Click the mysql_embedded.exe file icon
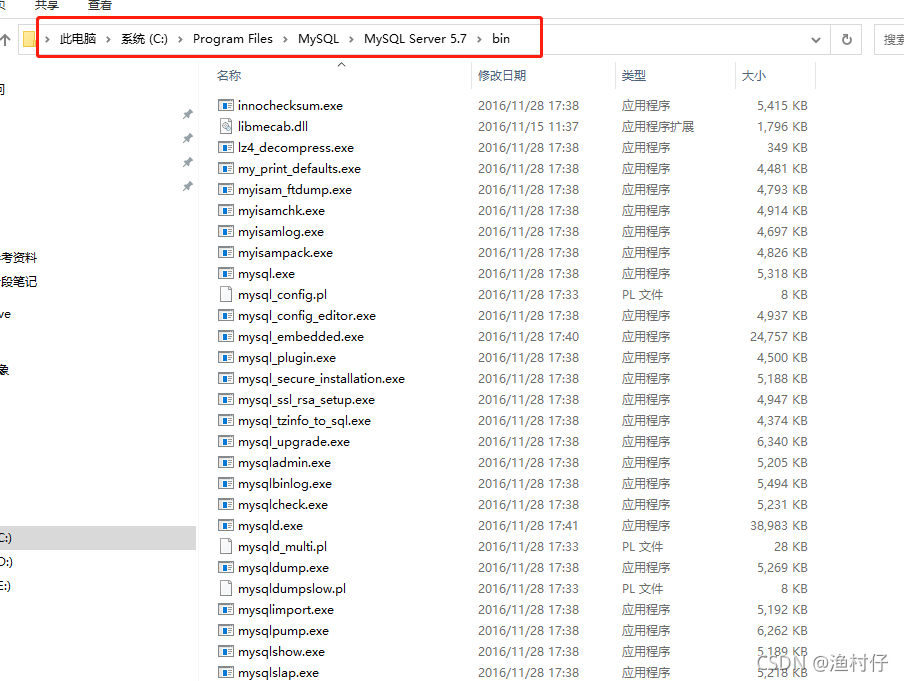The height and width of the screenshot is (681, 904). coord(225,336)
